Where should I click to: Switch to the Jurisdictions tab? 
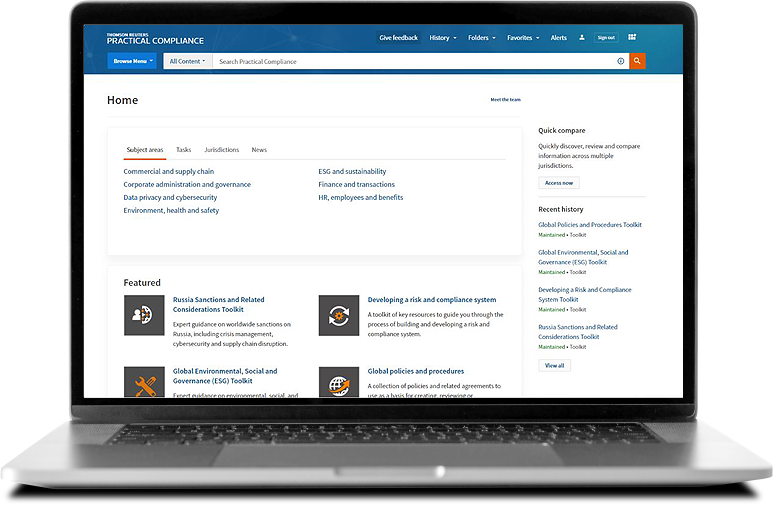221,150
